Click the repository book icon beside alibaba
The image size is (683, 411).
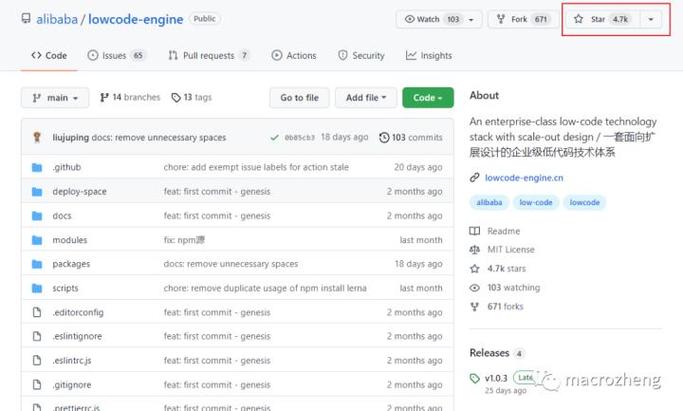[x=26, y=18]
